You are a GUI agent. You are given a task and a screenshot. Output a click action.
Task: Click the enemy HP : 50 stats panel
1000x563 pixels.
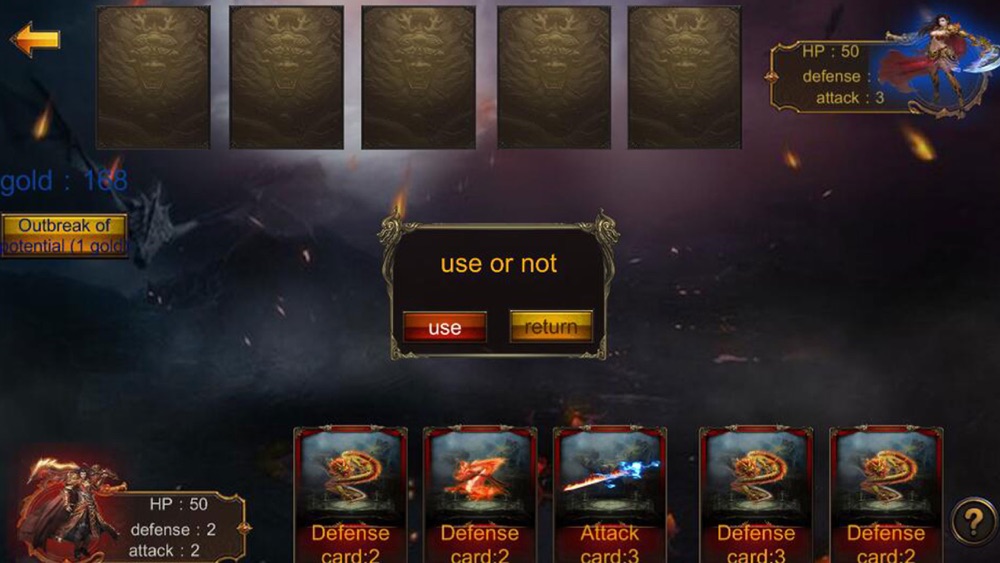pyautogui.click(x=829, y=77)
